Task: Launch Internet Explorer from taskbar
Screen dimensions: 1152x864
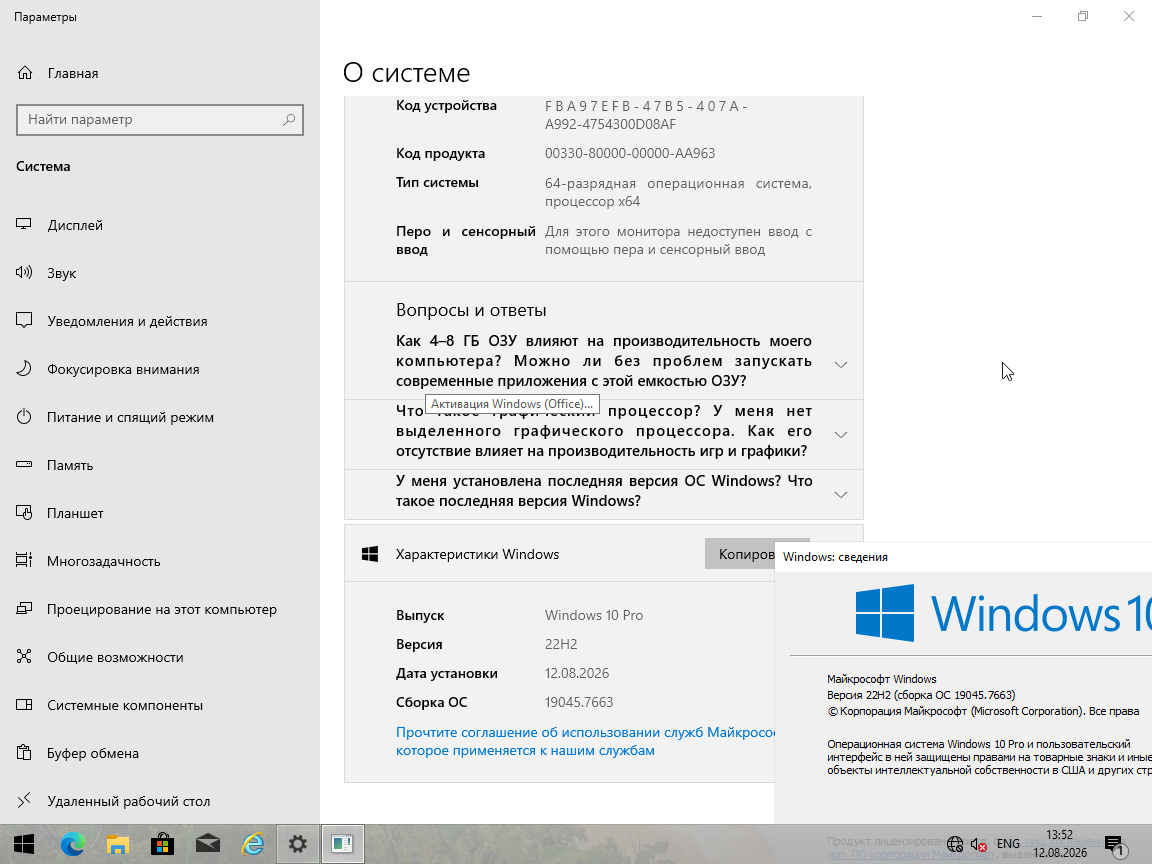Action: 253,844
